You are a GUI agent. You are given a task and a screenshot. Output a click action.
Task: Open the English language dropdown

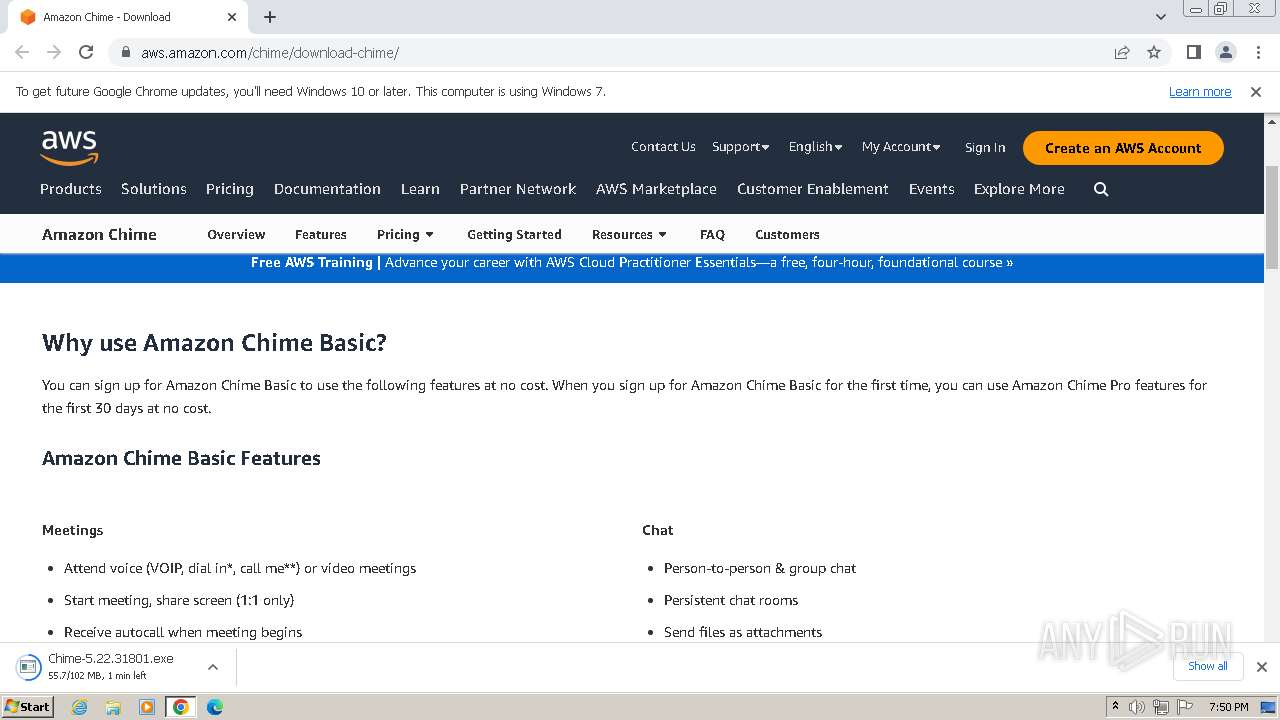(815, 147)
